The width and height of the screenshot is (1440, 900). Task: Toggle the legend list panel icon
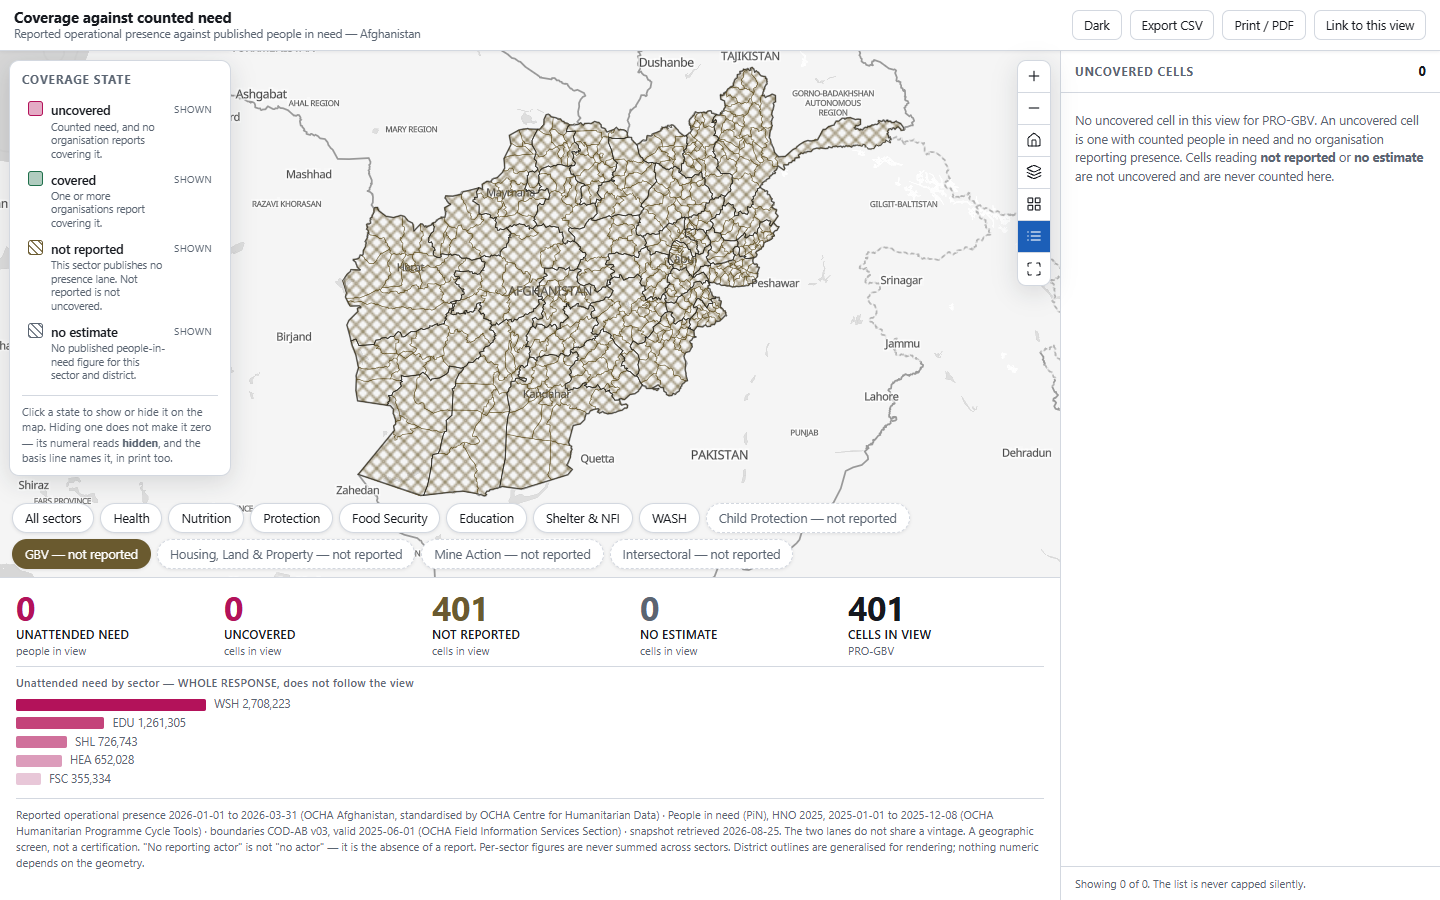pos(1034,237)
